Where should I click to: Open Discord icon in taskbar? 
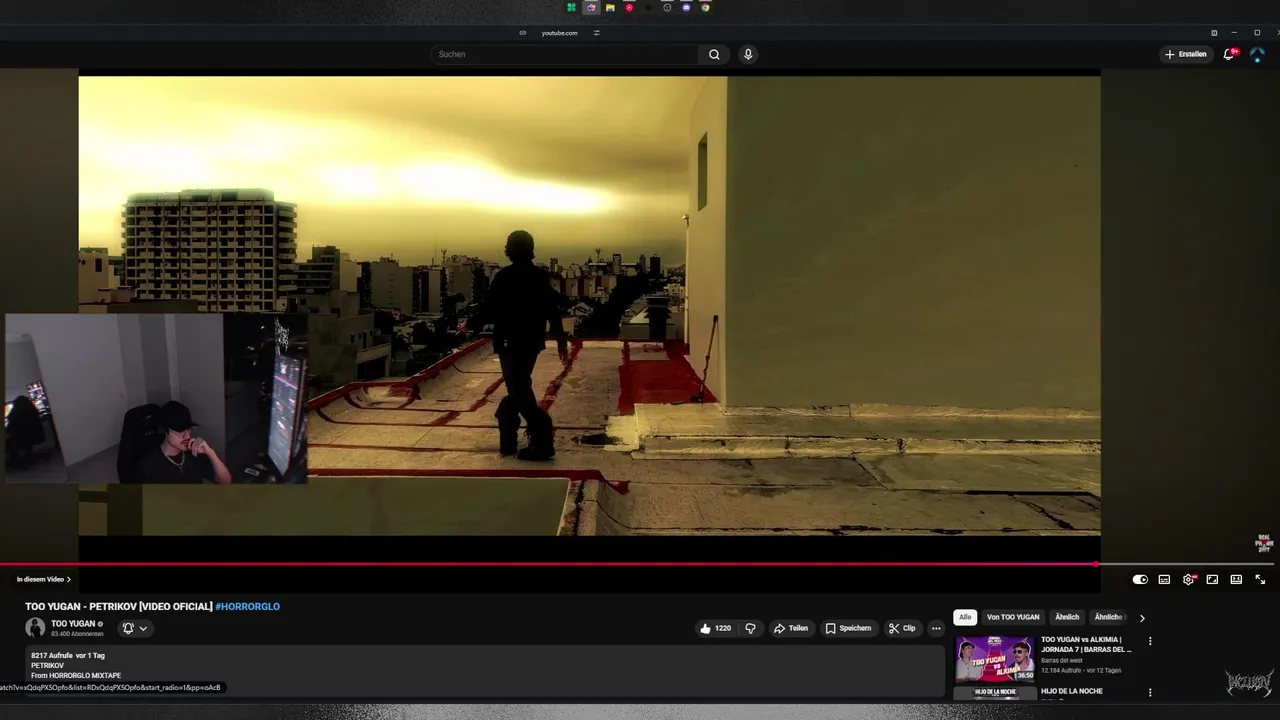[686, 8]
